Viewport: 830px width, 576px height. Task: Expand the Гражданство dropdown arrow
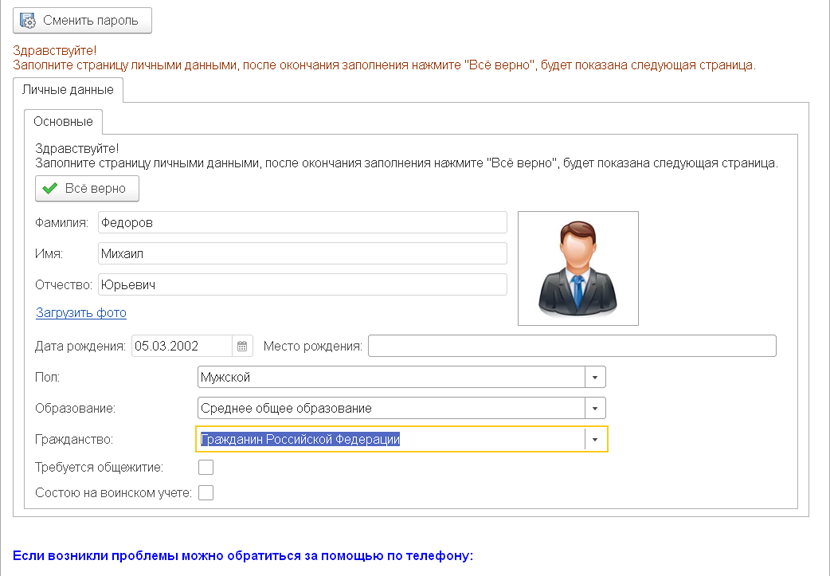(595, 439)
